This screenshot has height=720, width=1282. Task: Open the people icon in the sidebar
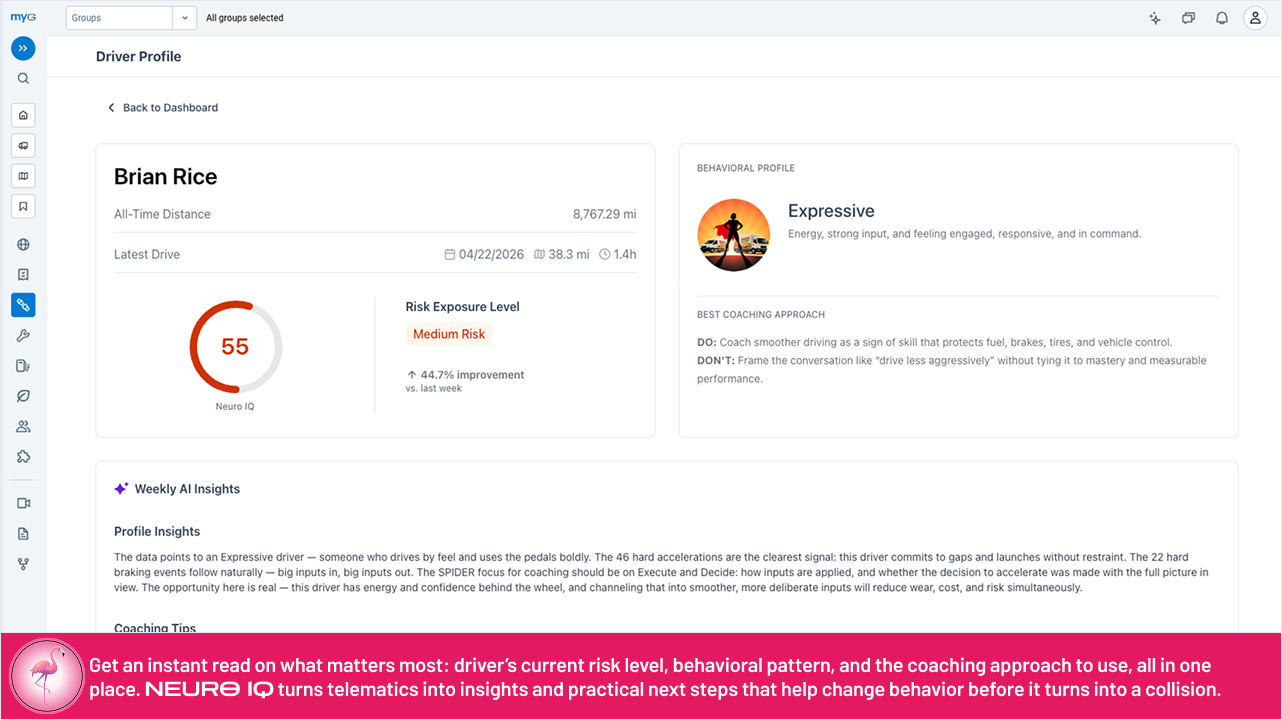[23, 426]
